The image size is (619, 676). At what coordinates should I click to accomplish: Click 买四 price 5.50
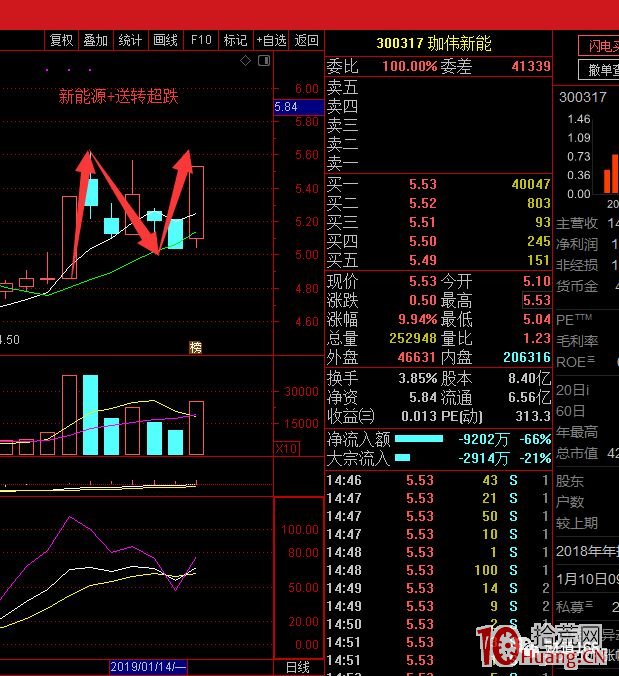[x=422, y=241]
